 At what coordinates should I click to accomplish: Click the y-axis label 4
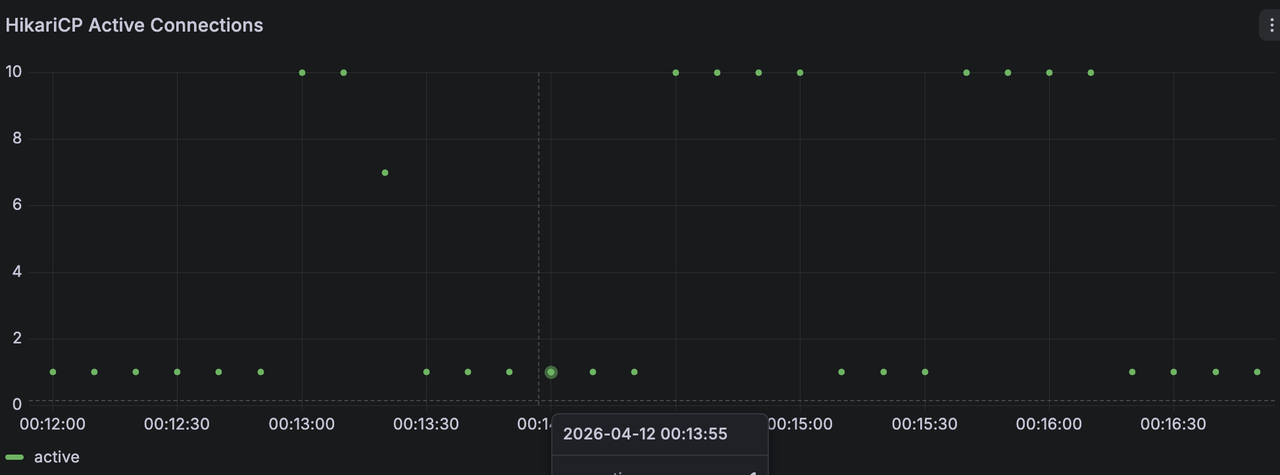pos(17,272)
